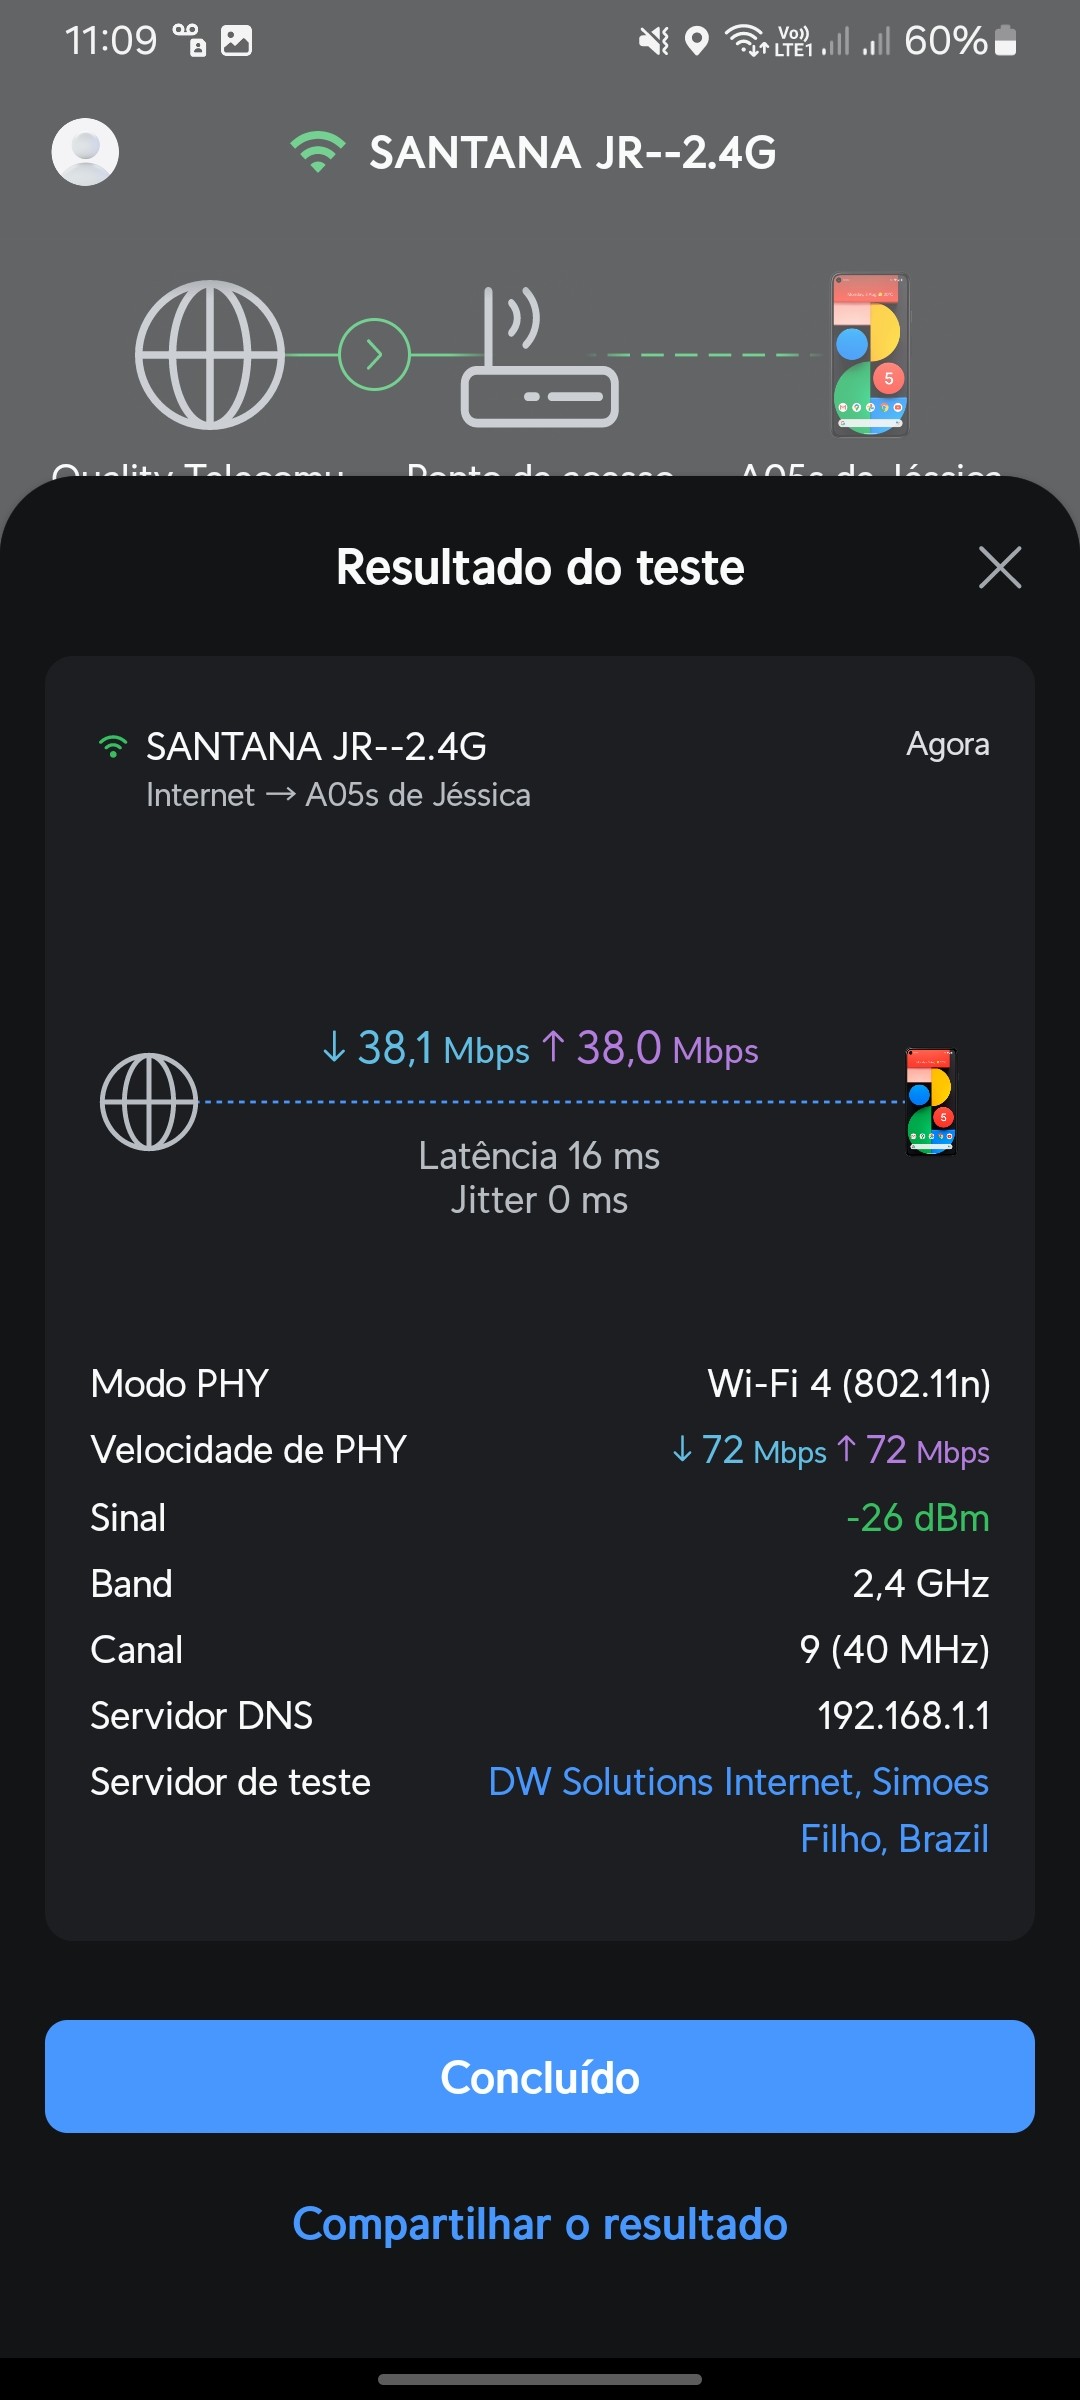Image resolution: width=1080 pixels, height=2400 pixels.
Task: Tap the phone device thumbnail at top
Action: click(x=870, y=355)
